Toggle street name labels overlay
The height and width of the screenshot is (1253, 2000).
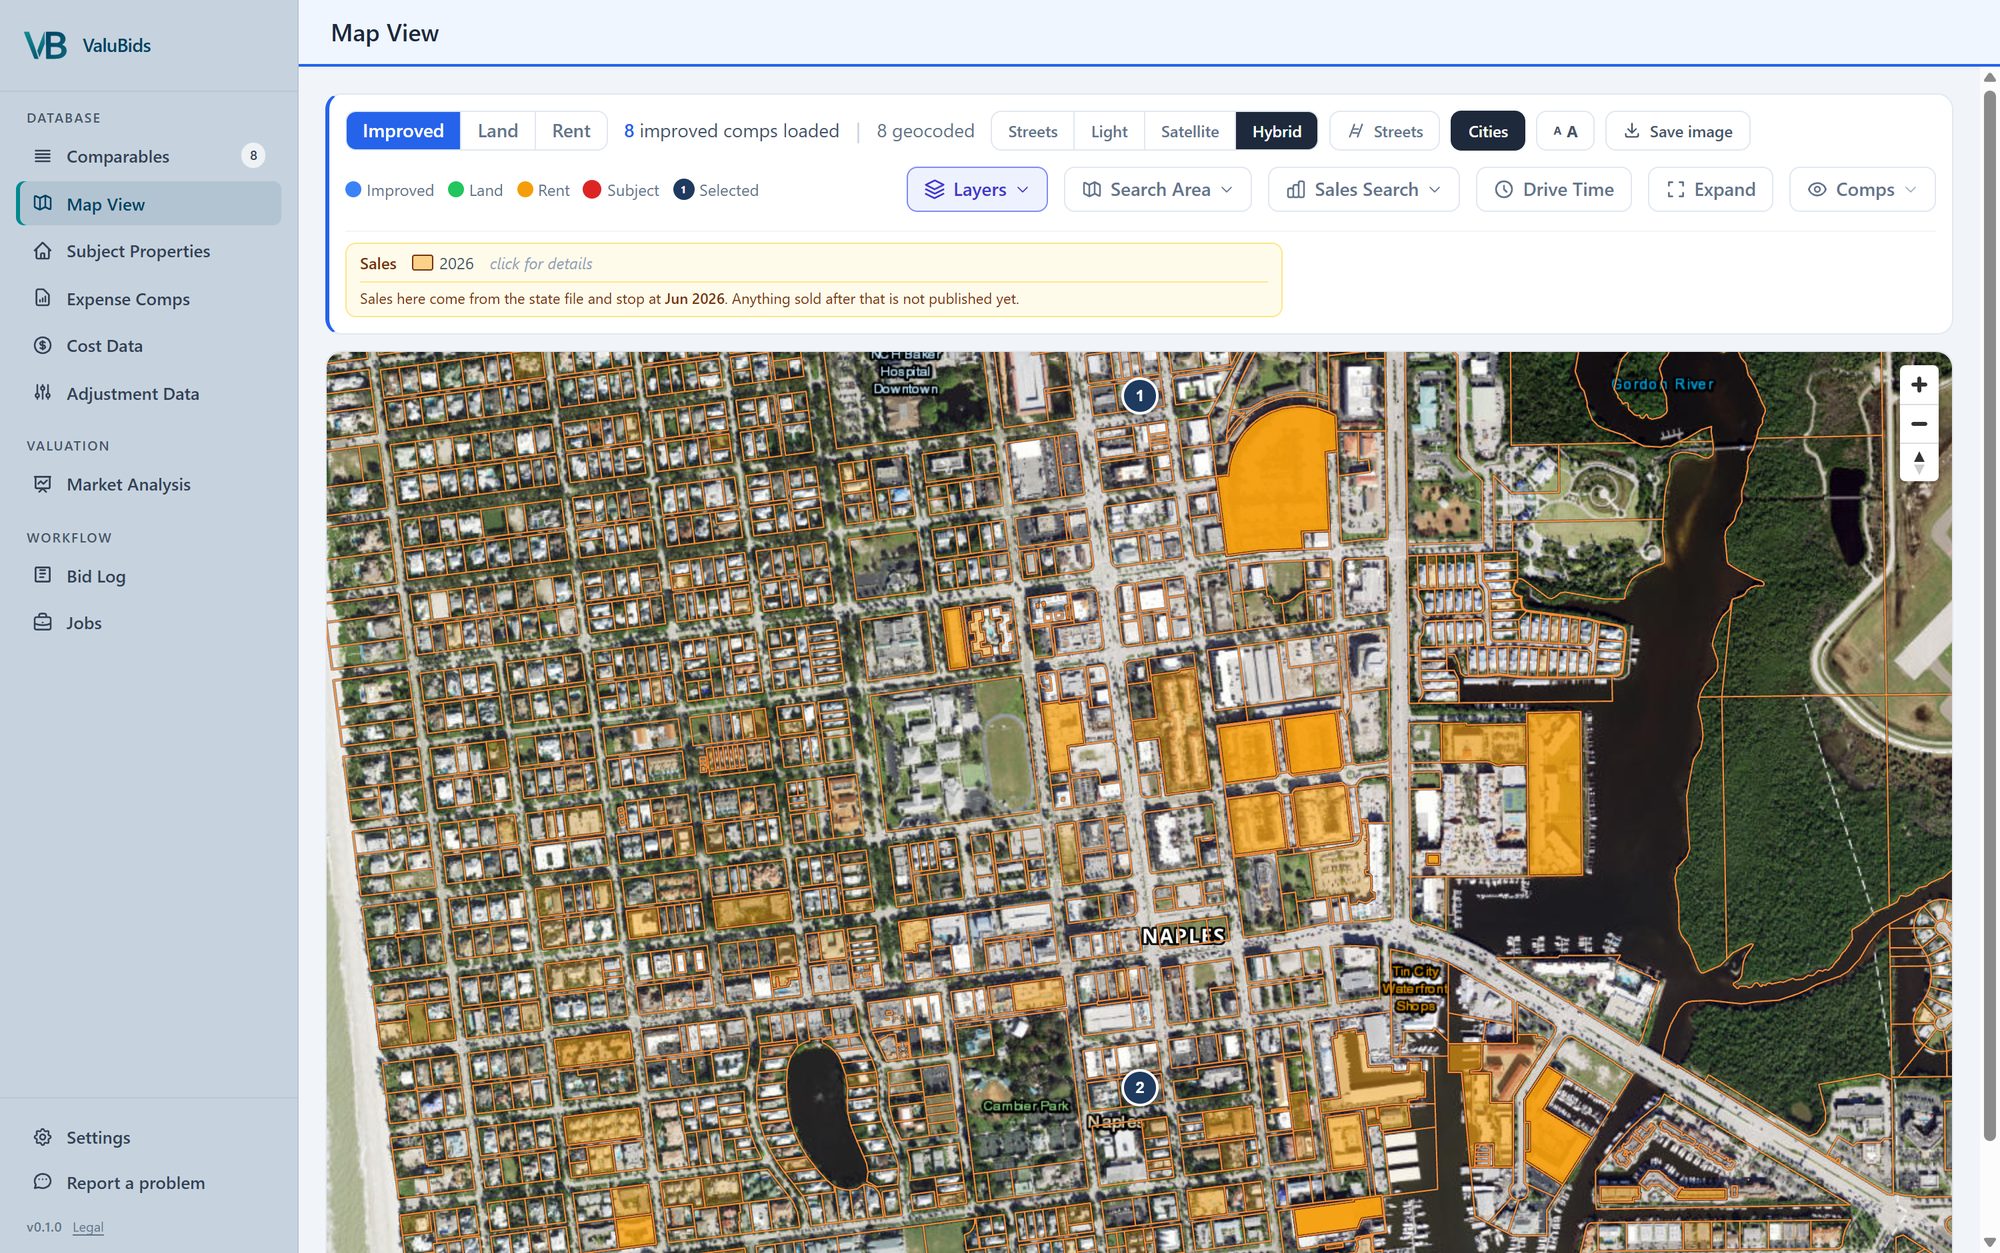pos(1384,131)
